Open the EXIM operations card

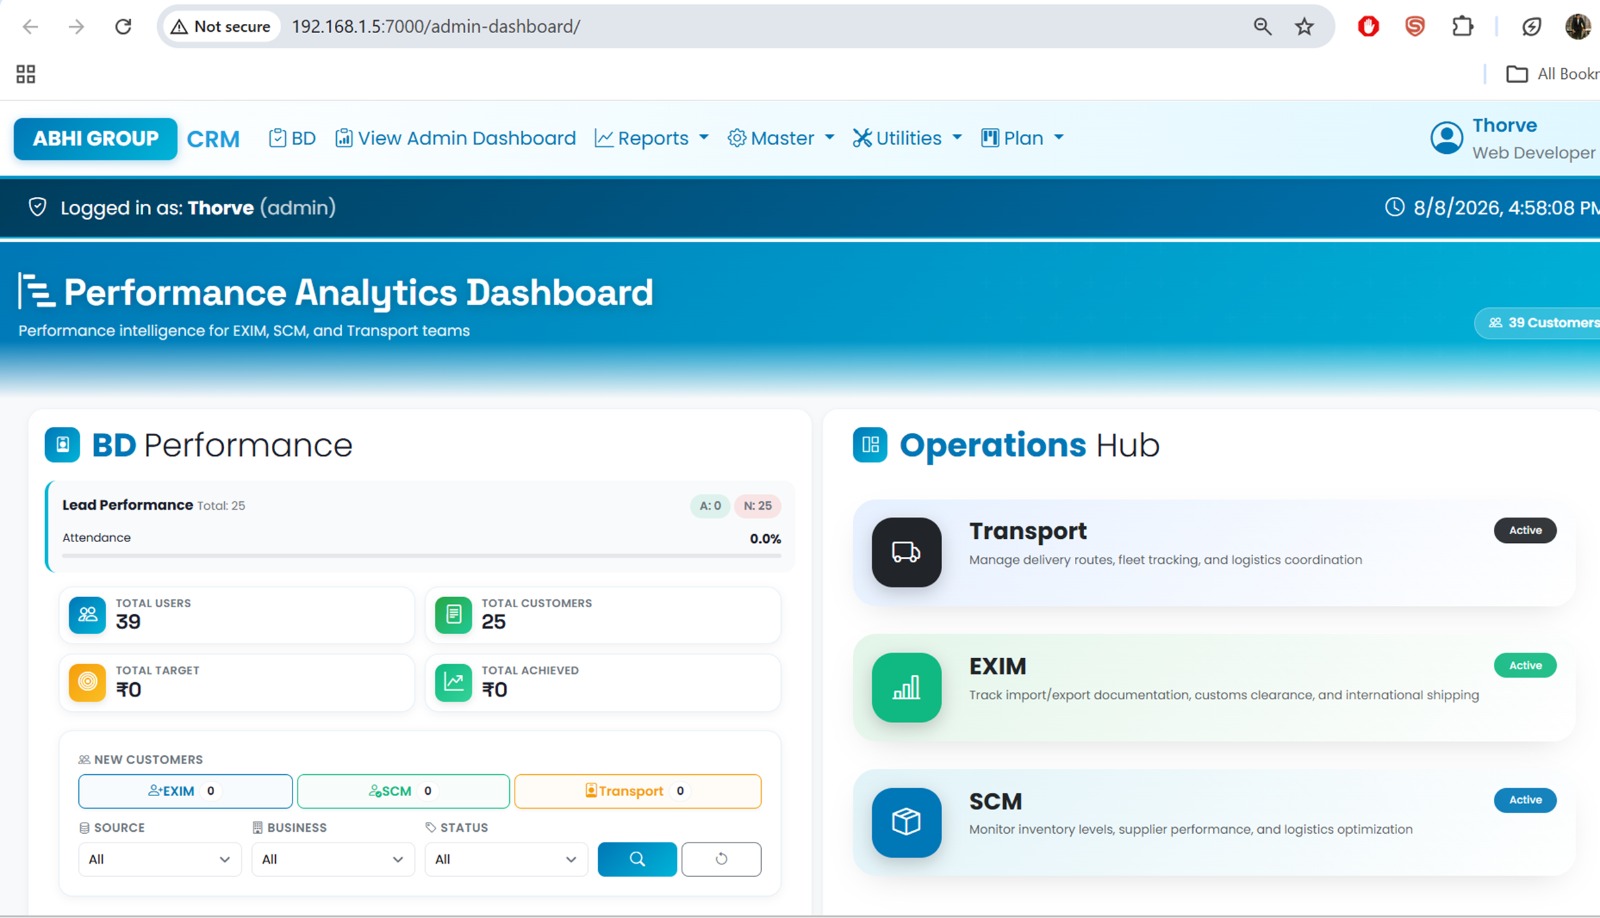[x=1214, y=687]
